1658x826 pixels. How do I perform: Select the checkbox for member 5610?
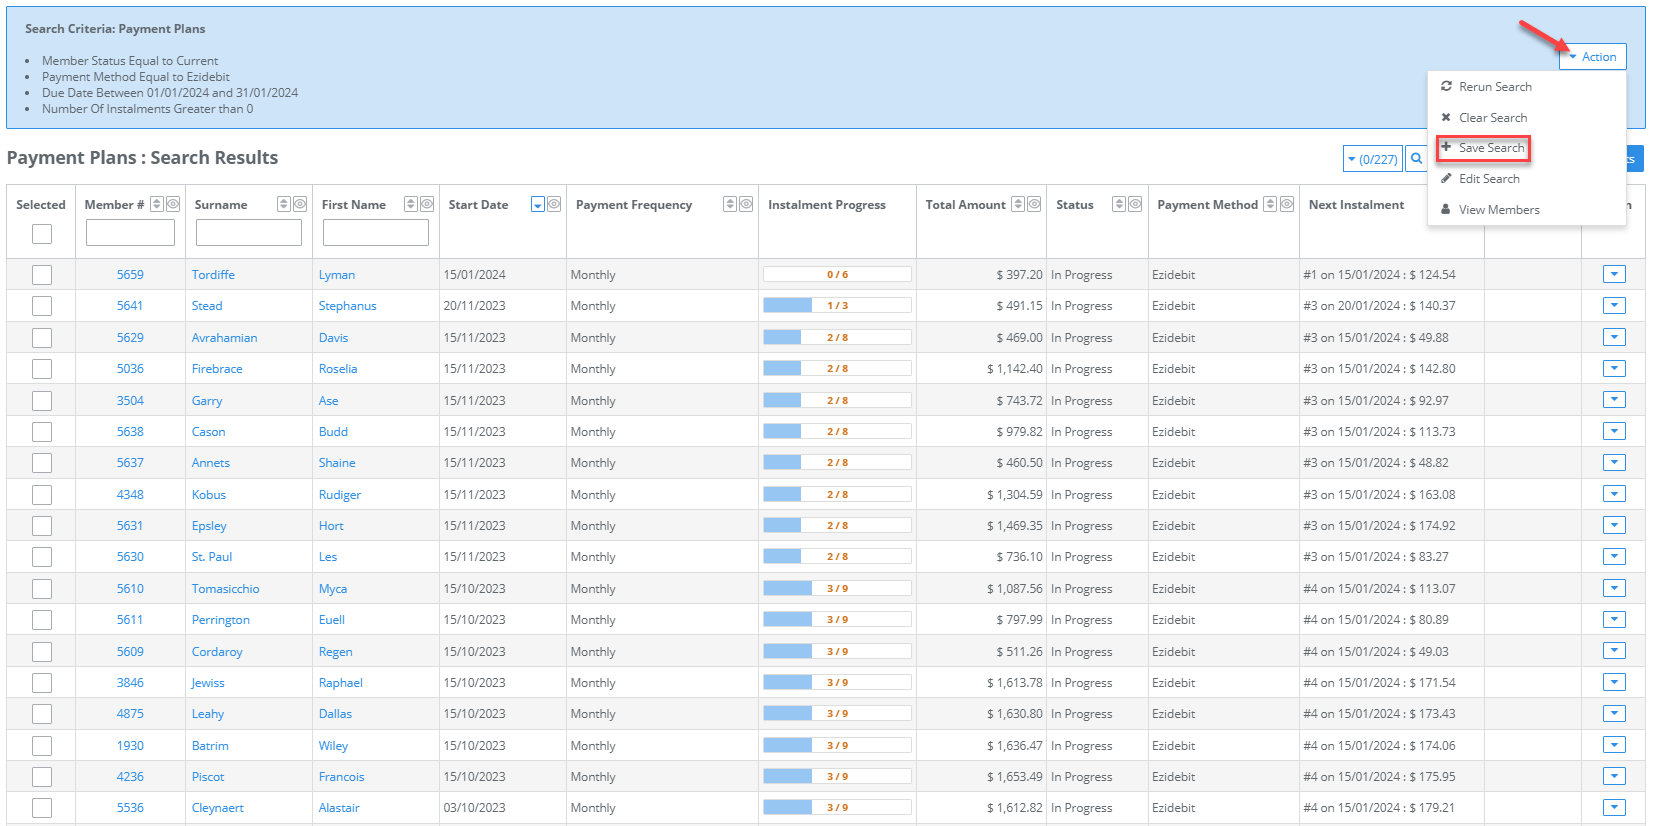[42, 589]
